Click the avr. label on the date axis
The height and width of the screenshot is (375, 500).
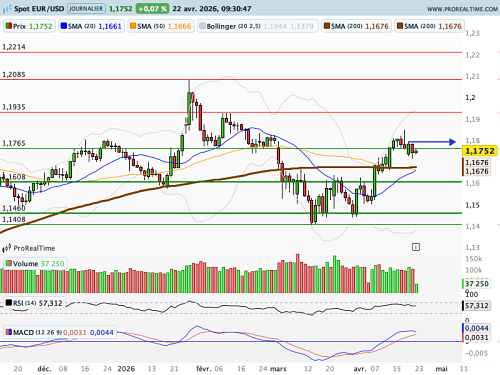point(360,369)
